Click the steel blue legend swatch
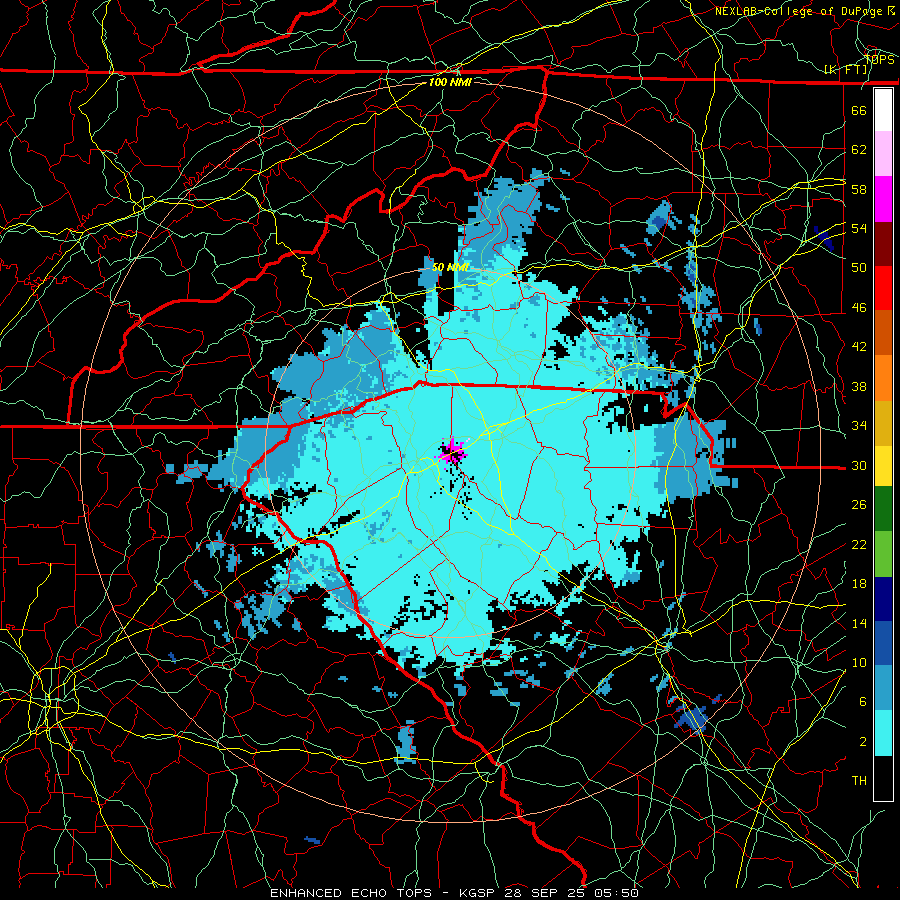 883,688
